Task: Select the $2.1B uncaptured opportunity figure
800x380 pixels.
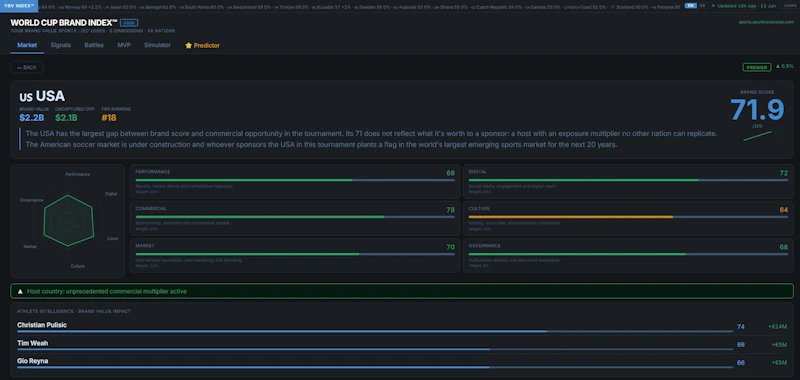Action: pos(66,118)
